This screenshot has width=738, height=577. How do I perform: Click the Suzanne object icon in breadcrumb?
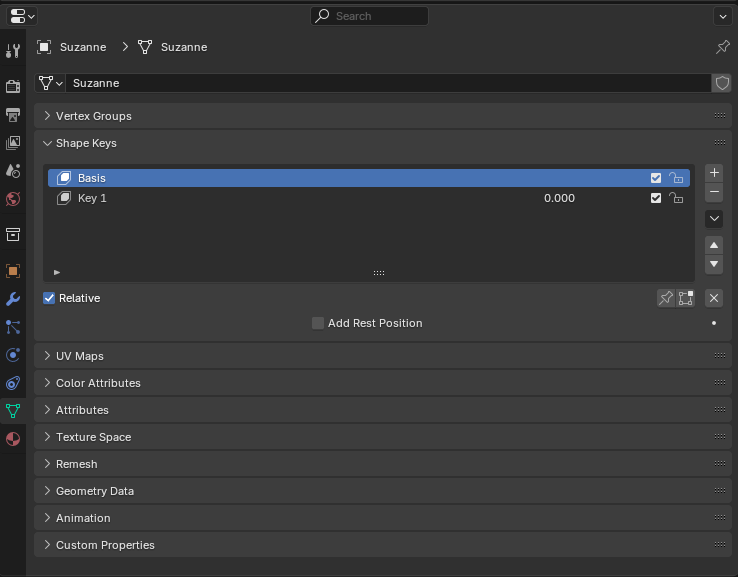[44, 47]
